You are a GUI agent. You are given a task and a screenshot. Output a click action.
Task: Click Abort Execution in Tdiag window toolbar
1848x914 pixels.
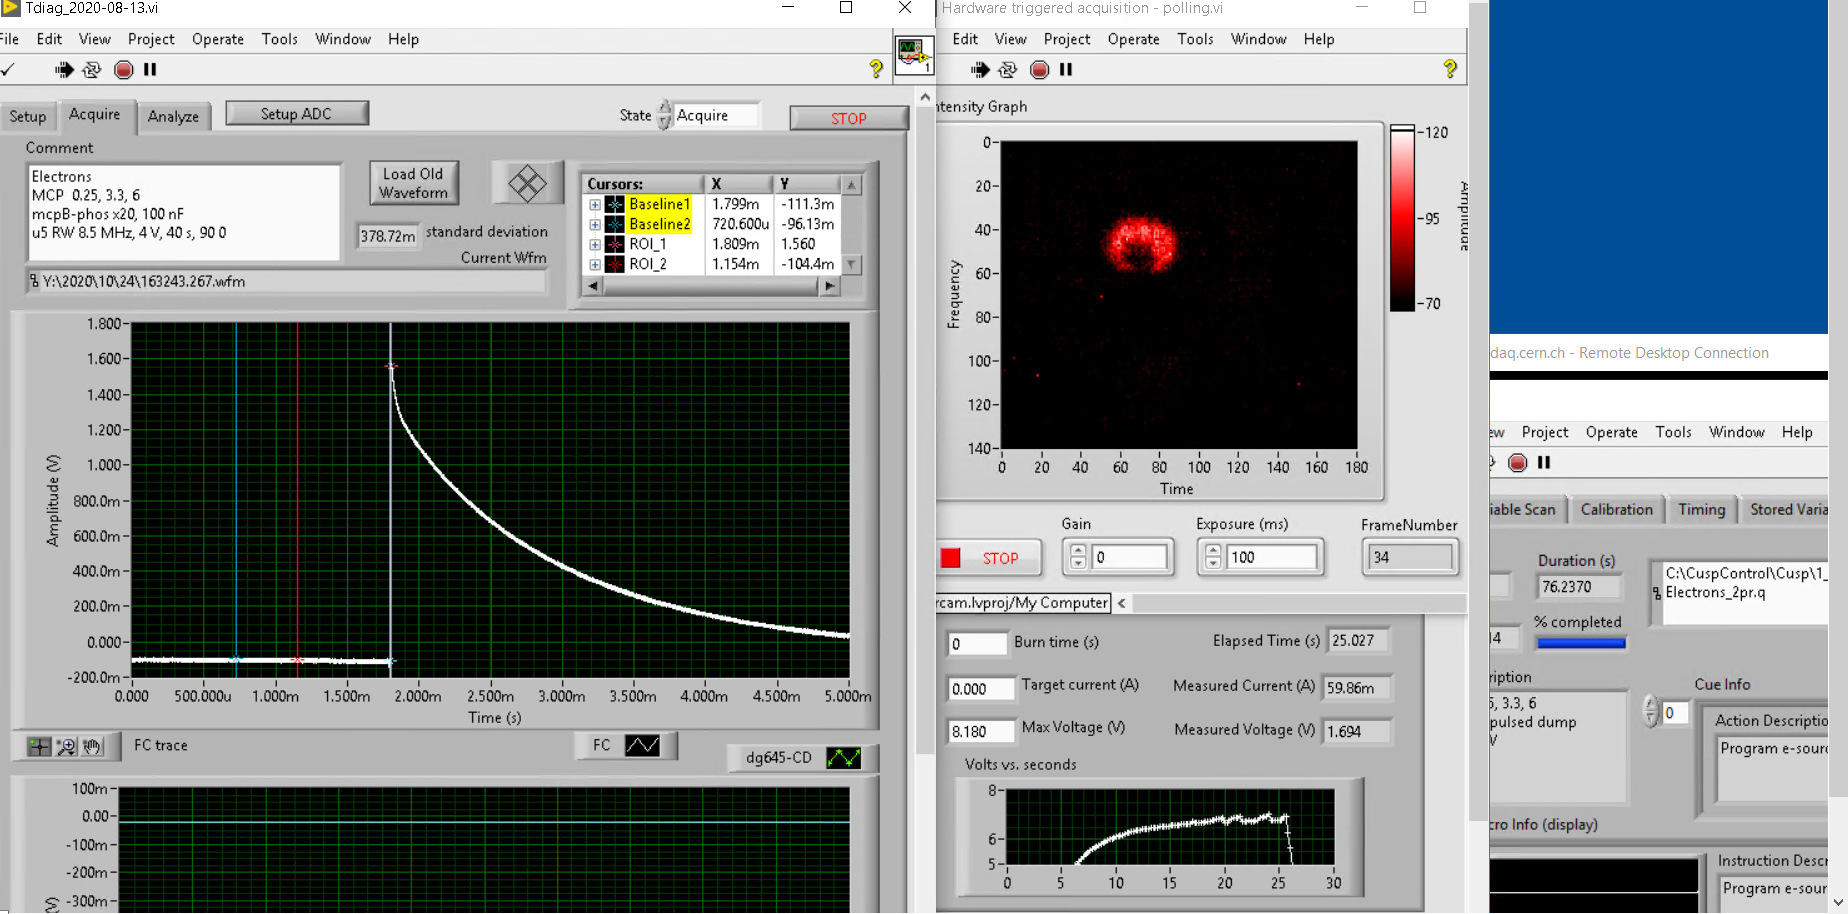124,70
